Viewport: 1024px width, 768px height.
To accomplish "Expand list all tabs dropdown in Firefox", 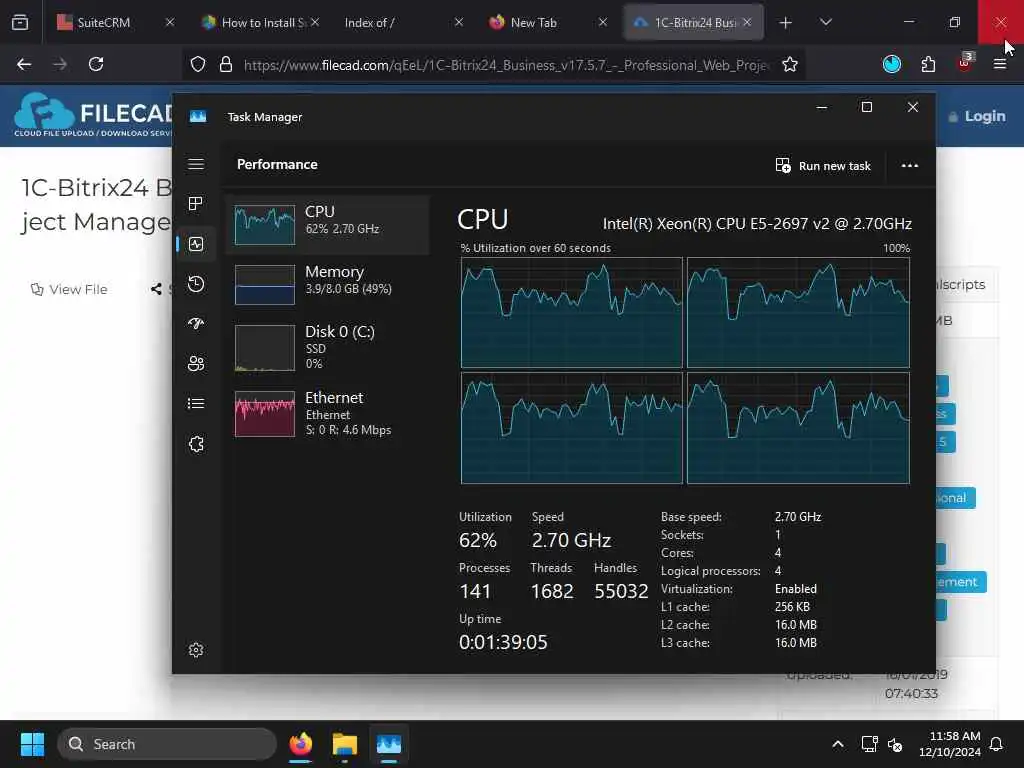I will (825, 22).
